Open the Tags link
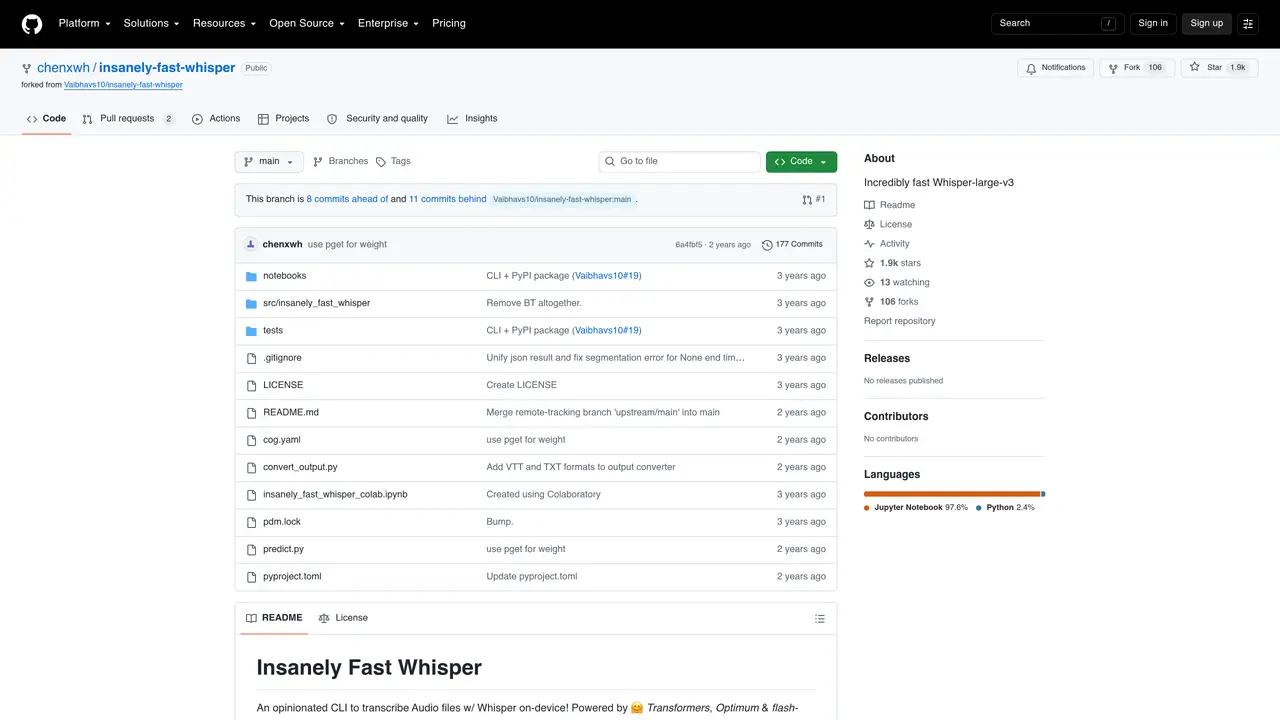 [x=393, y=161]
